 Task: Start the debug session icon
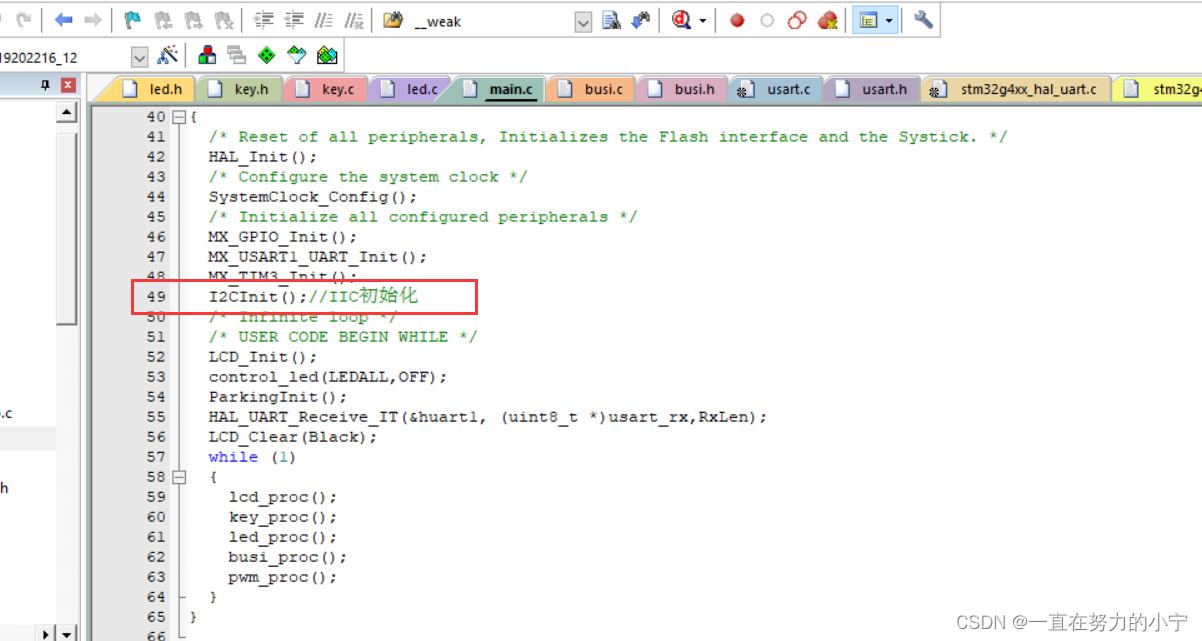682,19
